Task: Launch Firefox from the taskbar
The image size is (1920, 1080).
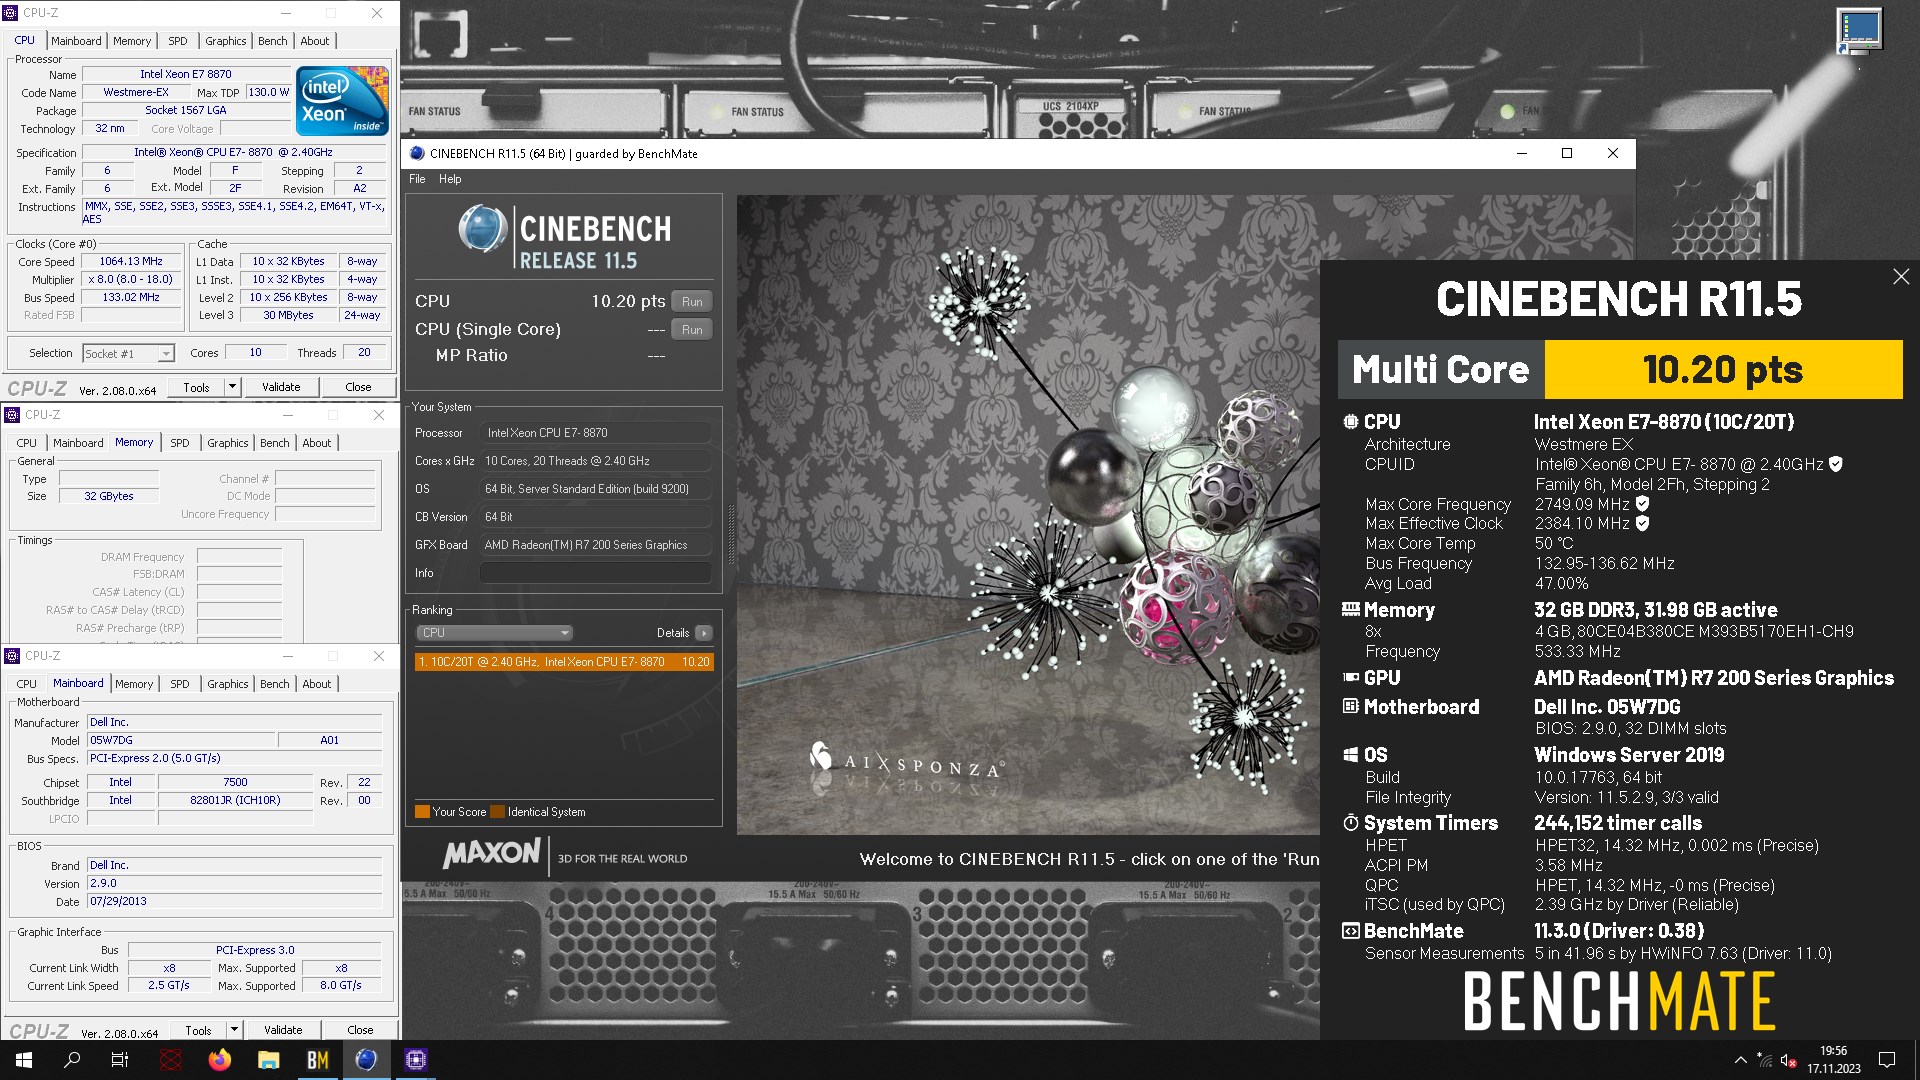Action: [220, 1060]
